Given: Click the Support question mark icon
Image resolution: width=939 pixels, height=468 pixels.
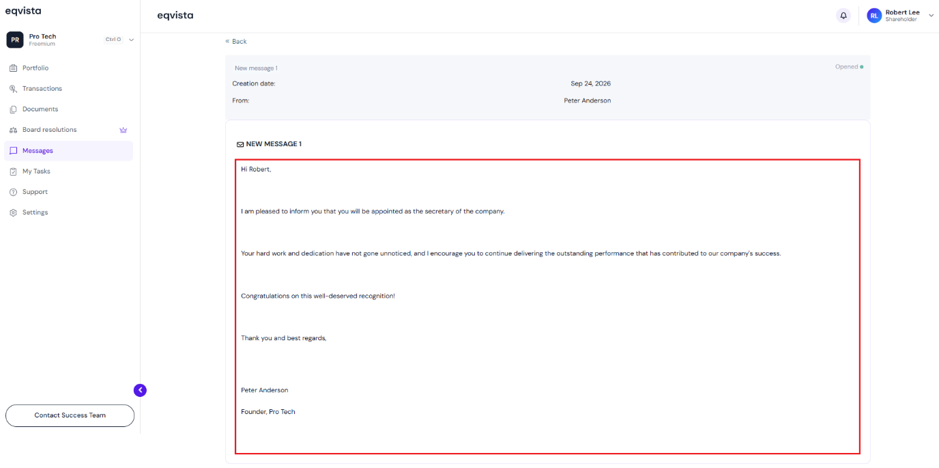Looking at the screenshot, I should click(13, 192).
